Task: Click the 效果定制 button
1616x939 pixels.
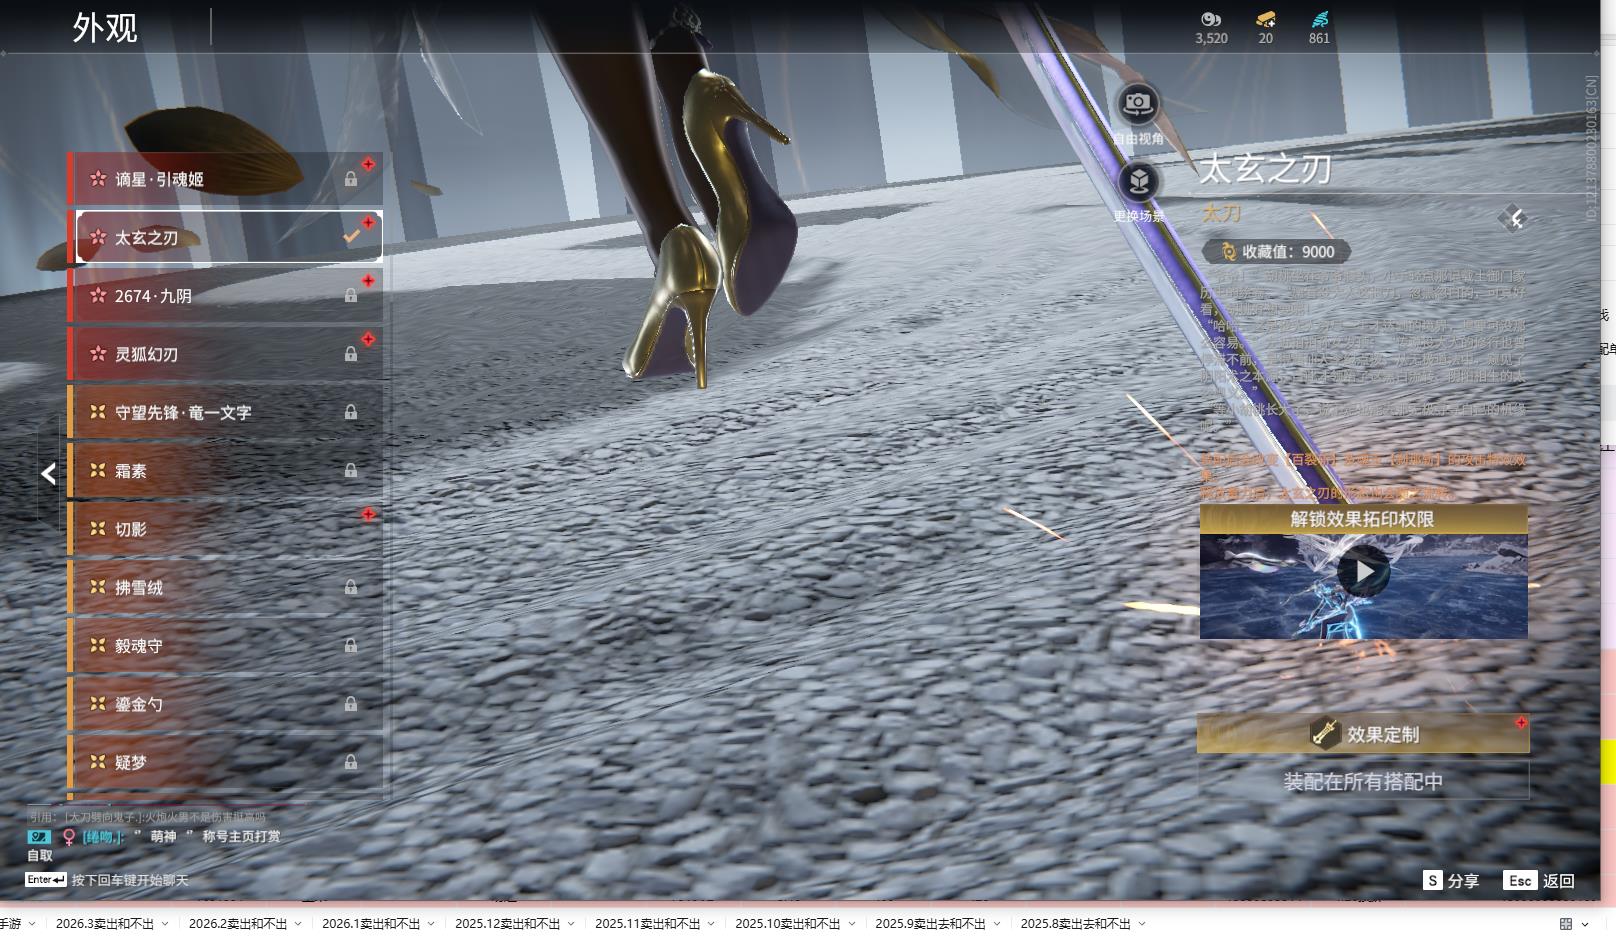Action: (x=1363, y=734)
